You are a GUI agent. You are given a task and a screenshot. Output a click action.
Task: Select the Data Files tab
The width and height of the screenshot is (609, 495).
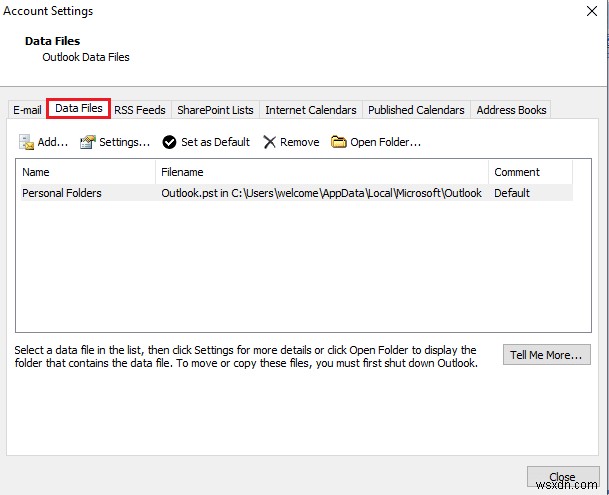click(78, 108)
